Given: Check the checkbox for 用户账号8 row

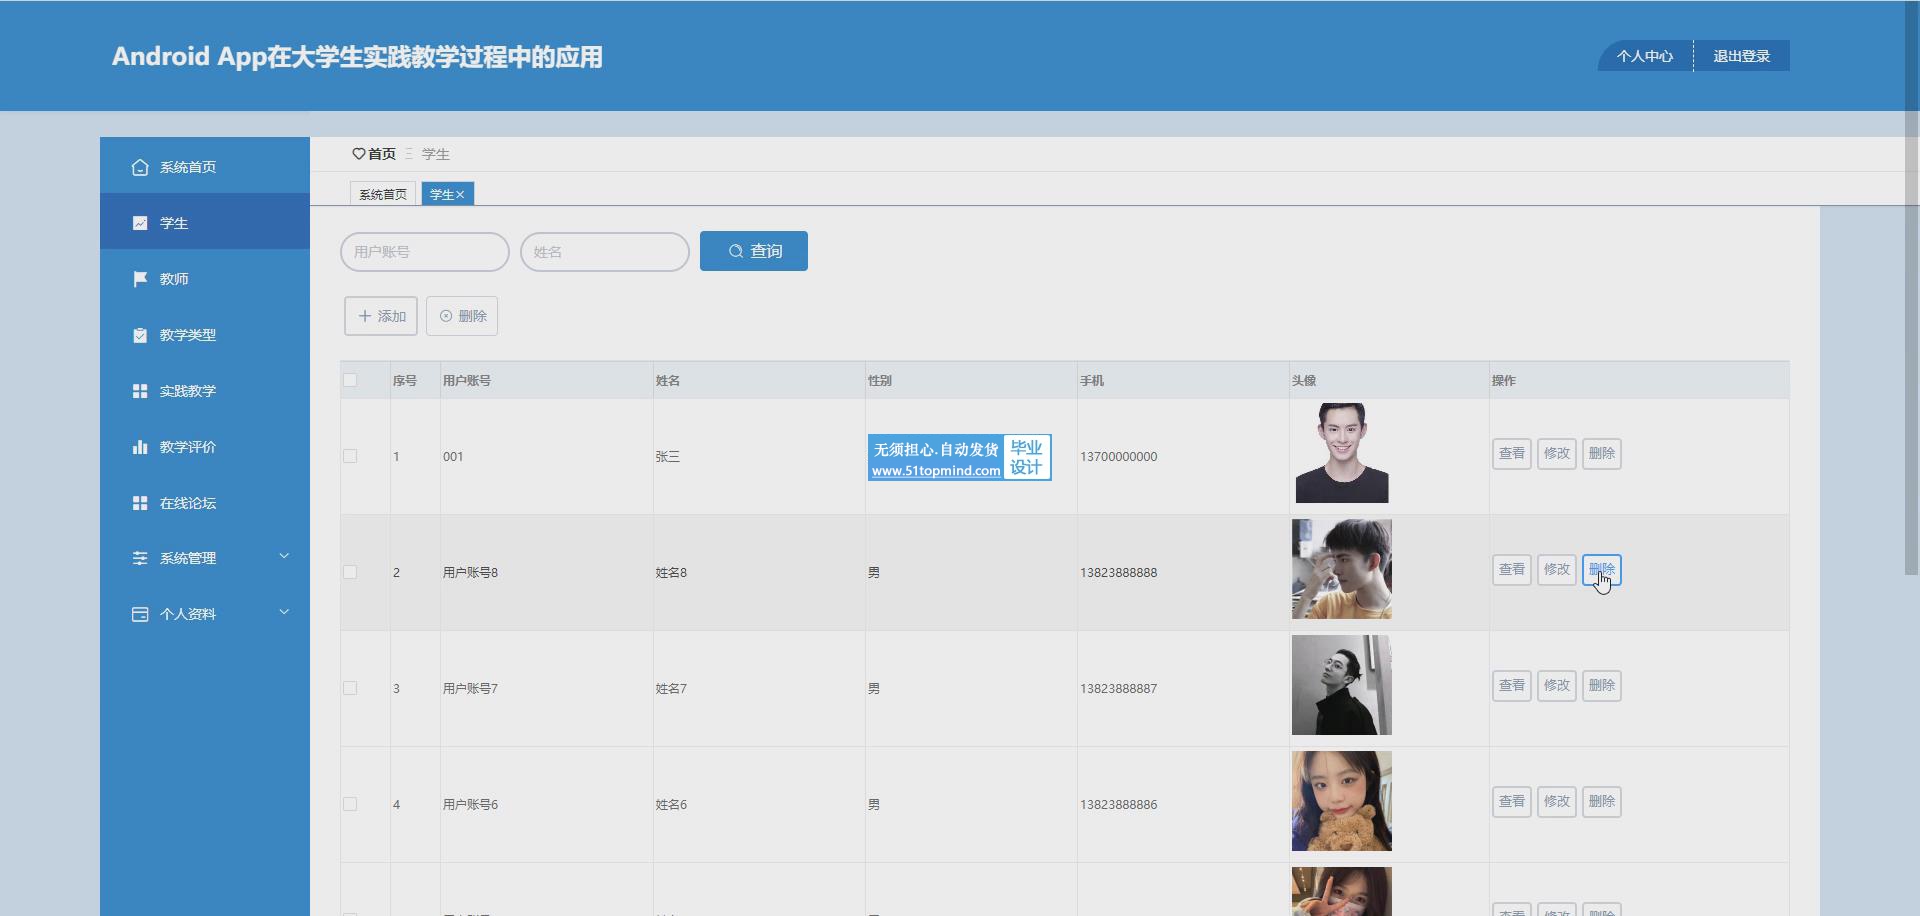Looking at the screenshot, I should point(350,572).
